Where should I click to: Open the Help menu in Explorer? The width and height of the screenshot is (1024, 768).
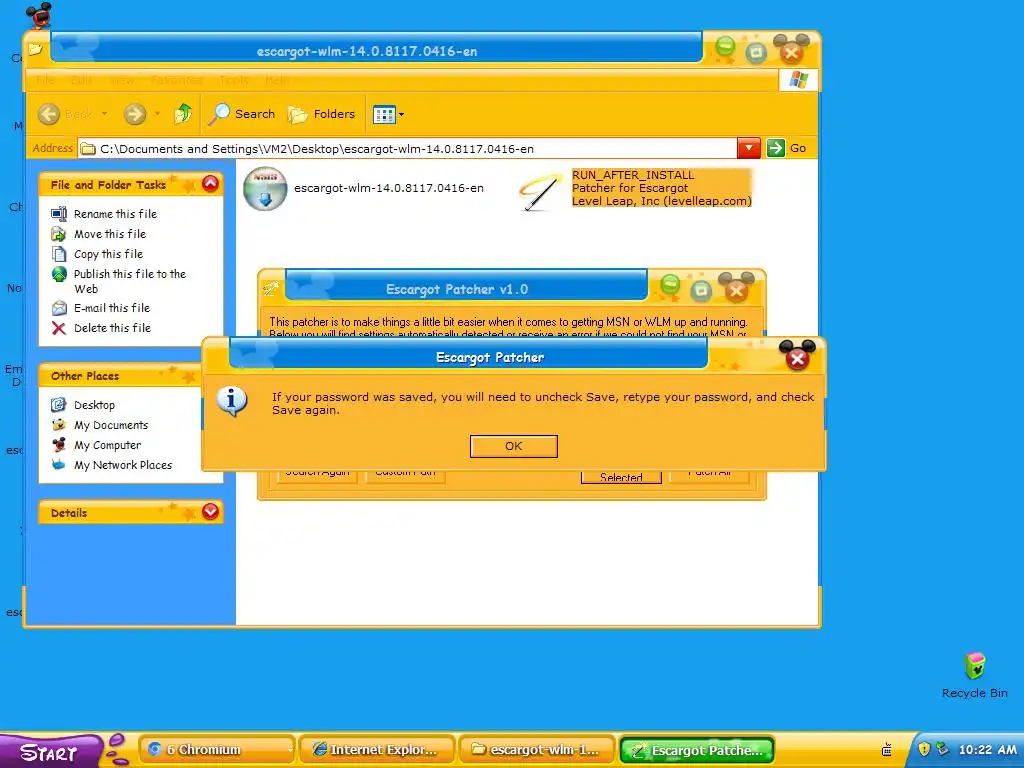(277, 80)
